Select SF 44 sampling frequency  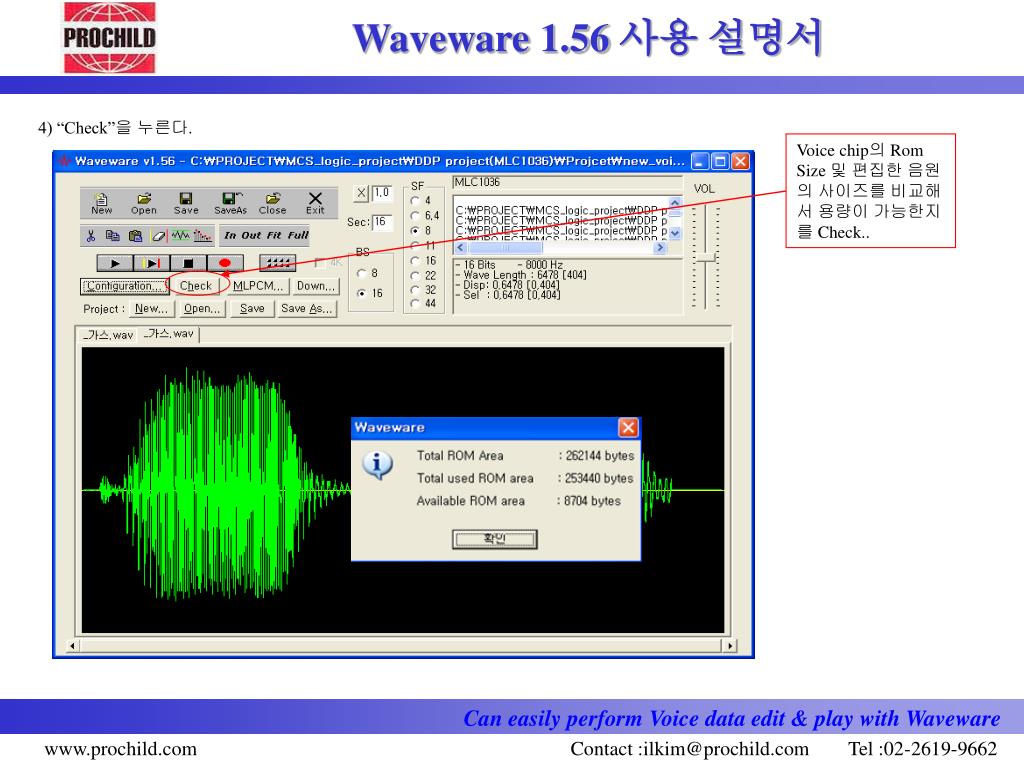click(415, 304)
